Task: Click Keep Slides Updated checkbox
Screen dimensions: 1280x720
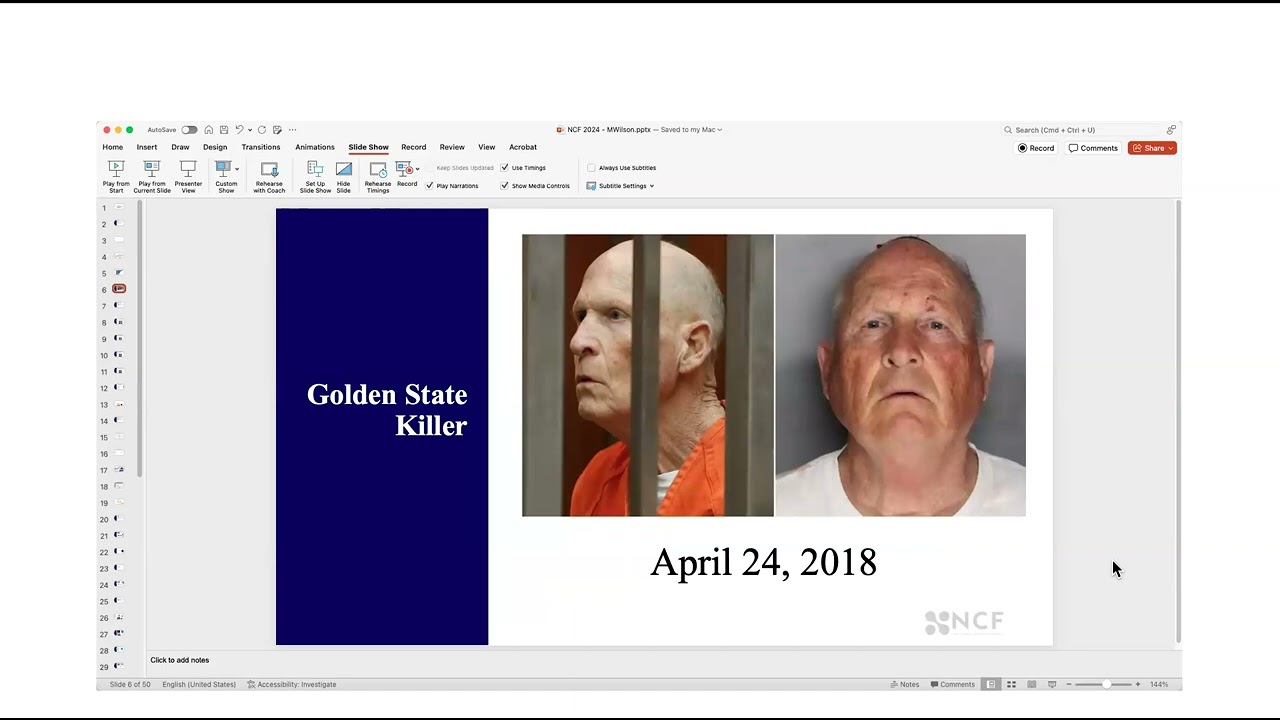Action: [430, 168]
